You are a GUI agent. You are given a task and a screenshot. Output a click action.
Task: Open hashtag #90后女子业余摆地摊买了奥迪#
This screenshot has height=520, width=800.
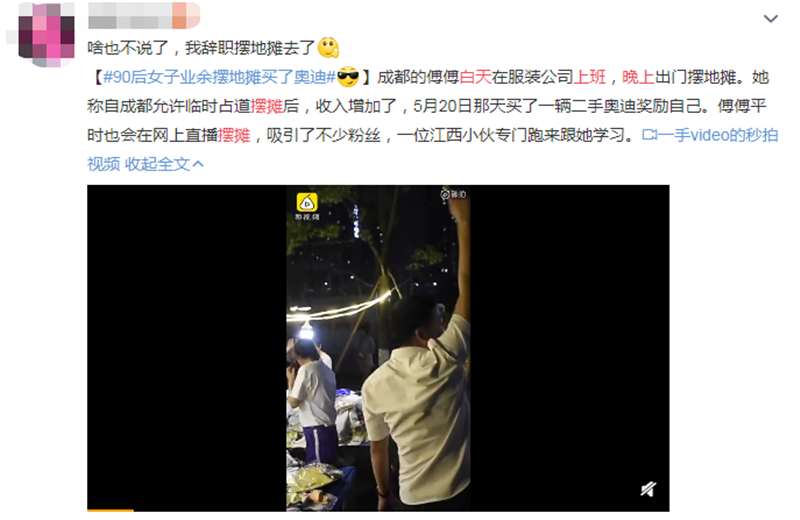pos(219,77)
